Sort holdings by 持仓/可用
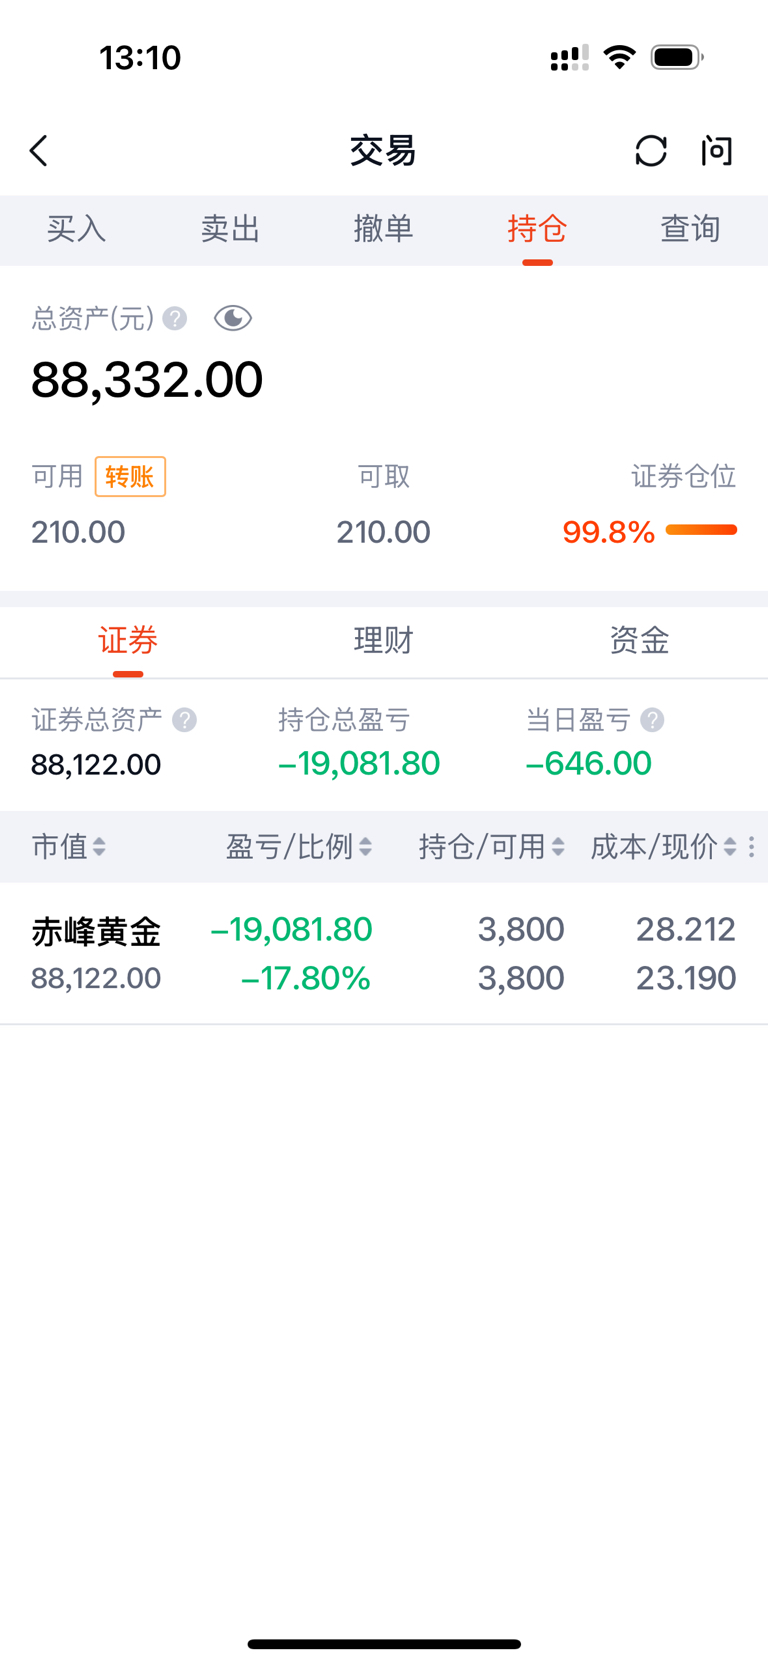The width and height of the screenshot is (769, 1665). click(492, 847)
